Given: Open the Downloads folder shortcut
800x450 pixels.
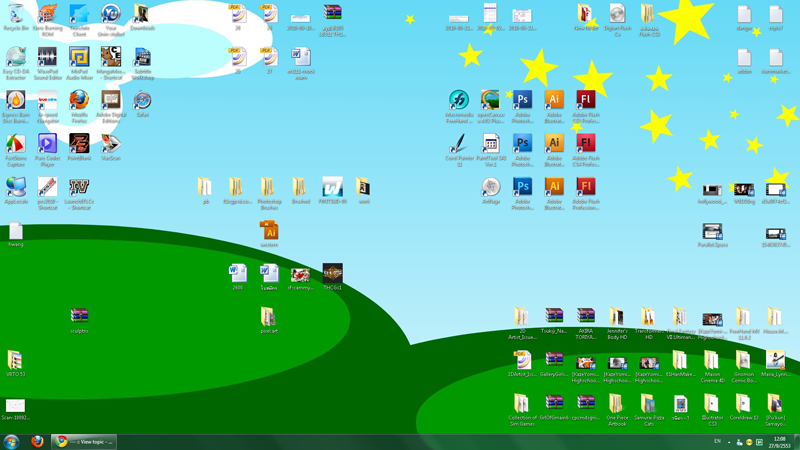Looking at the screenshot, I should 142,17.
